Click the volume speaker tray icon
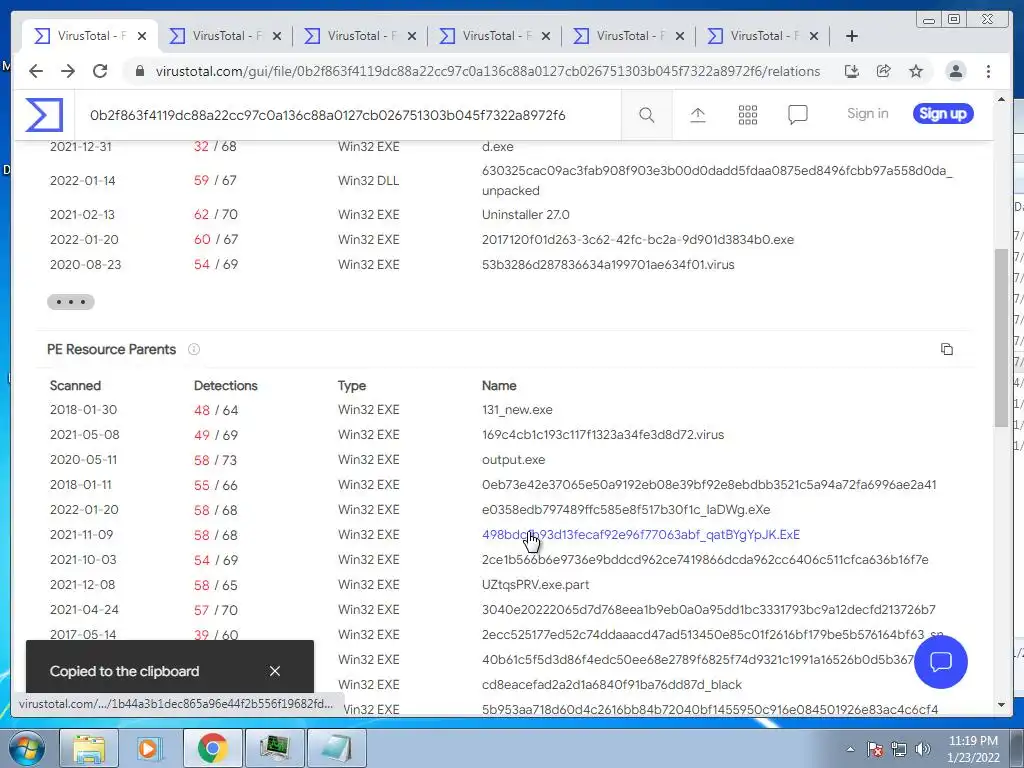 point(923,749)
